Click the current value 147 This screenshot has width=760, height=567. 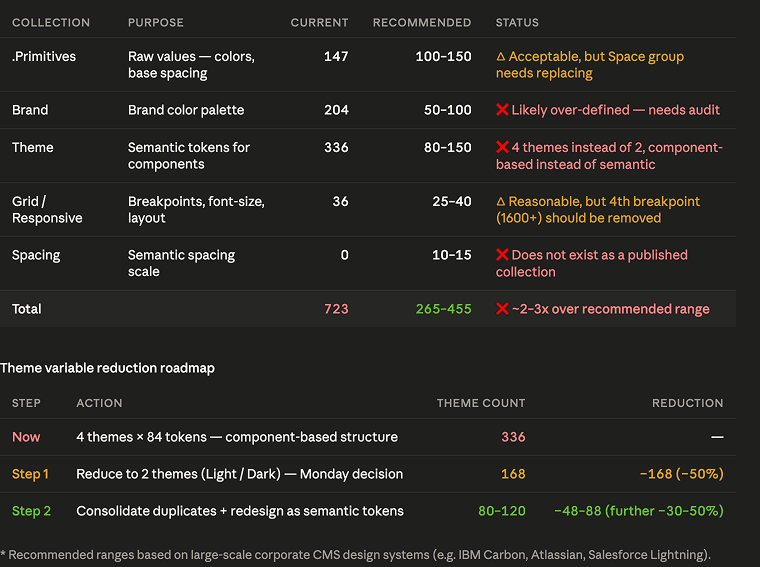(336, 57)
